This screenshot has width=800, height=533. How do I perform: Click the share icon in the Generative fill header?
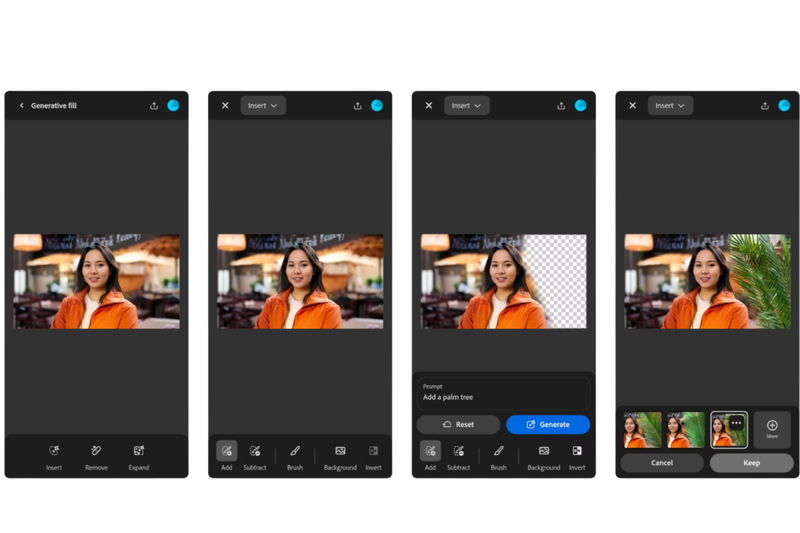pos(154,105)
